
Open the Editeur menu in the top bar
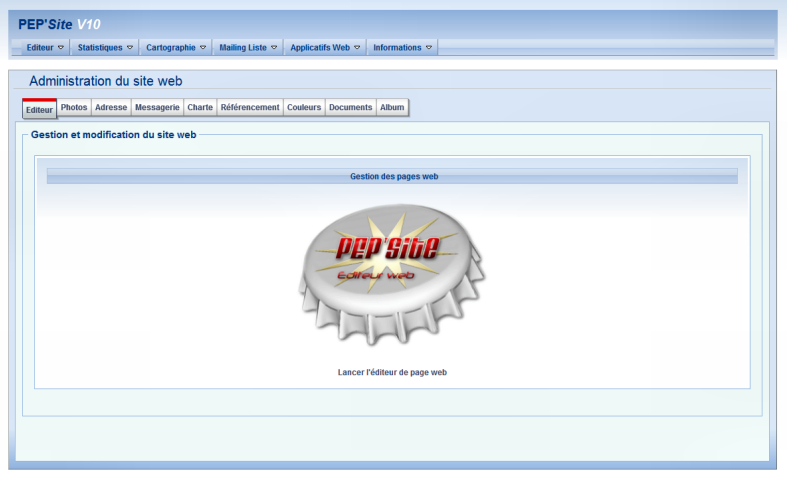click(45, 48)
